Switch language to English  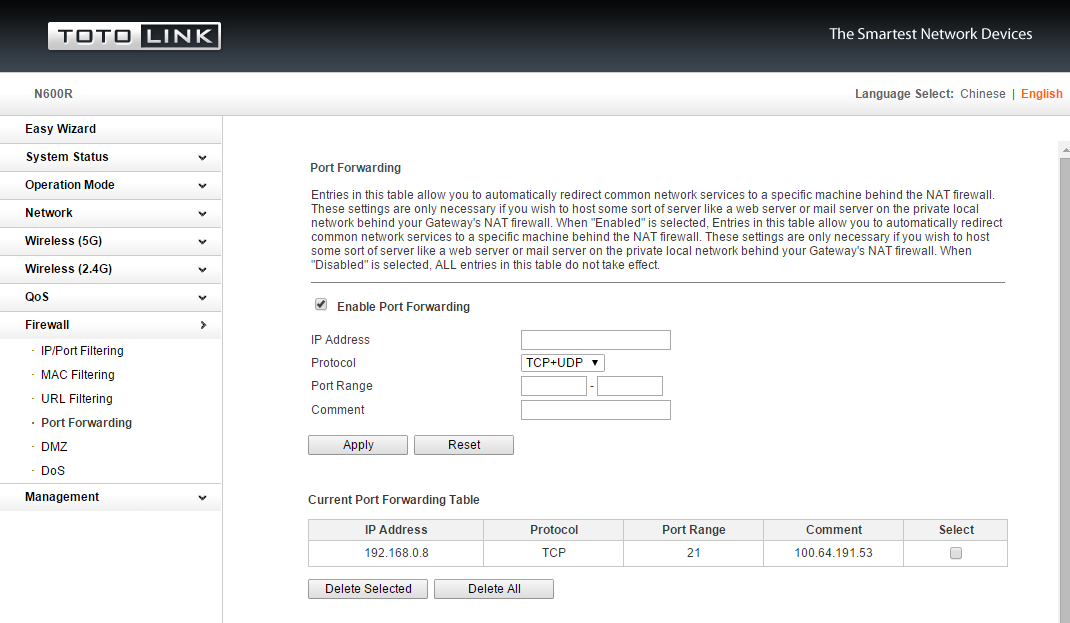tap(1041, 93)
